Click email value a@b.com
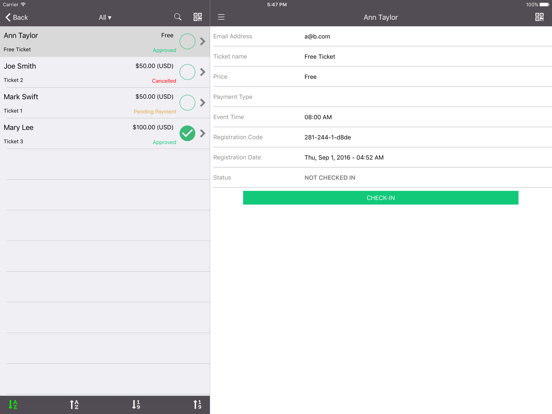The width and height of the screenshot is (552, 414). pos(317,36)
